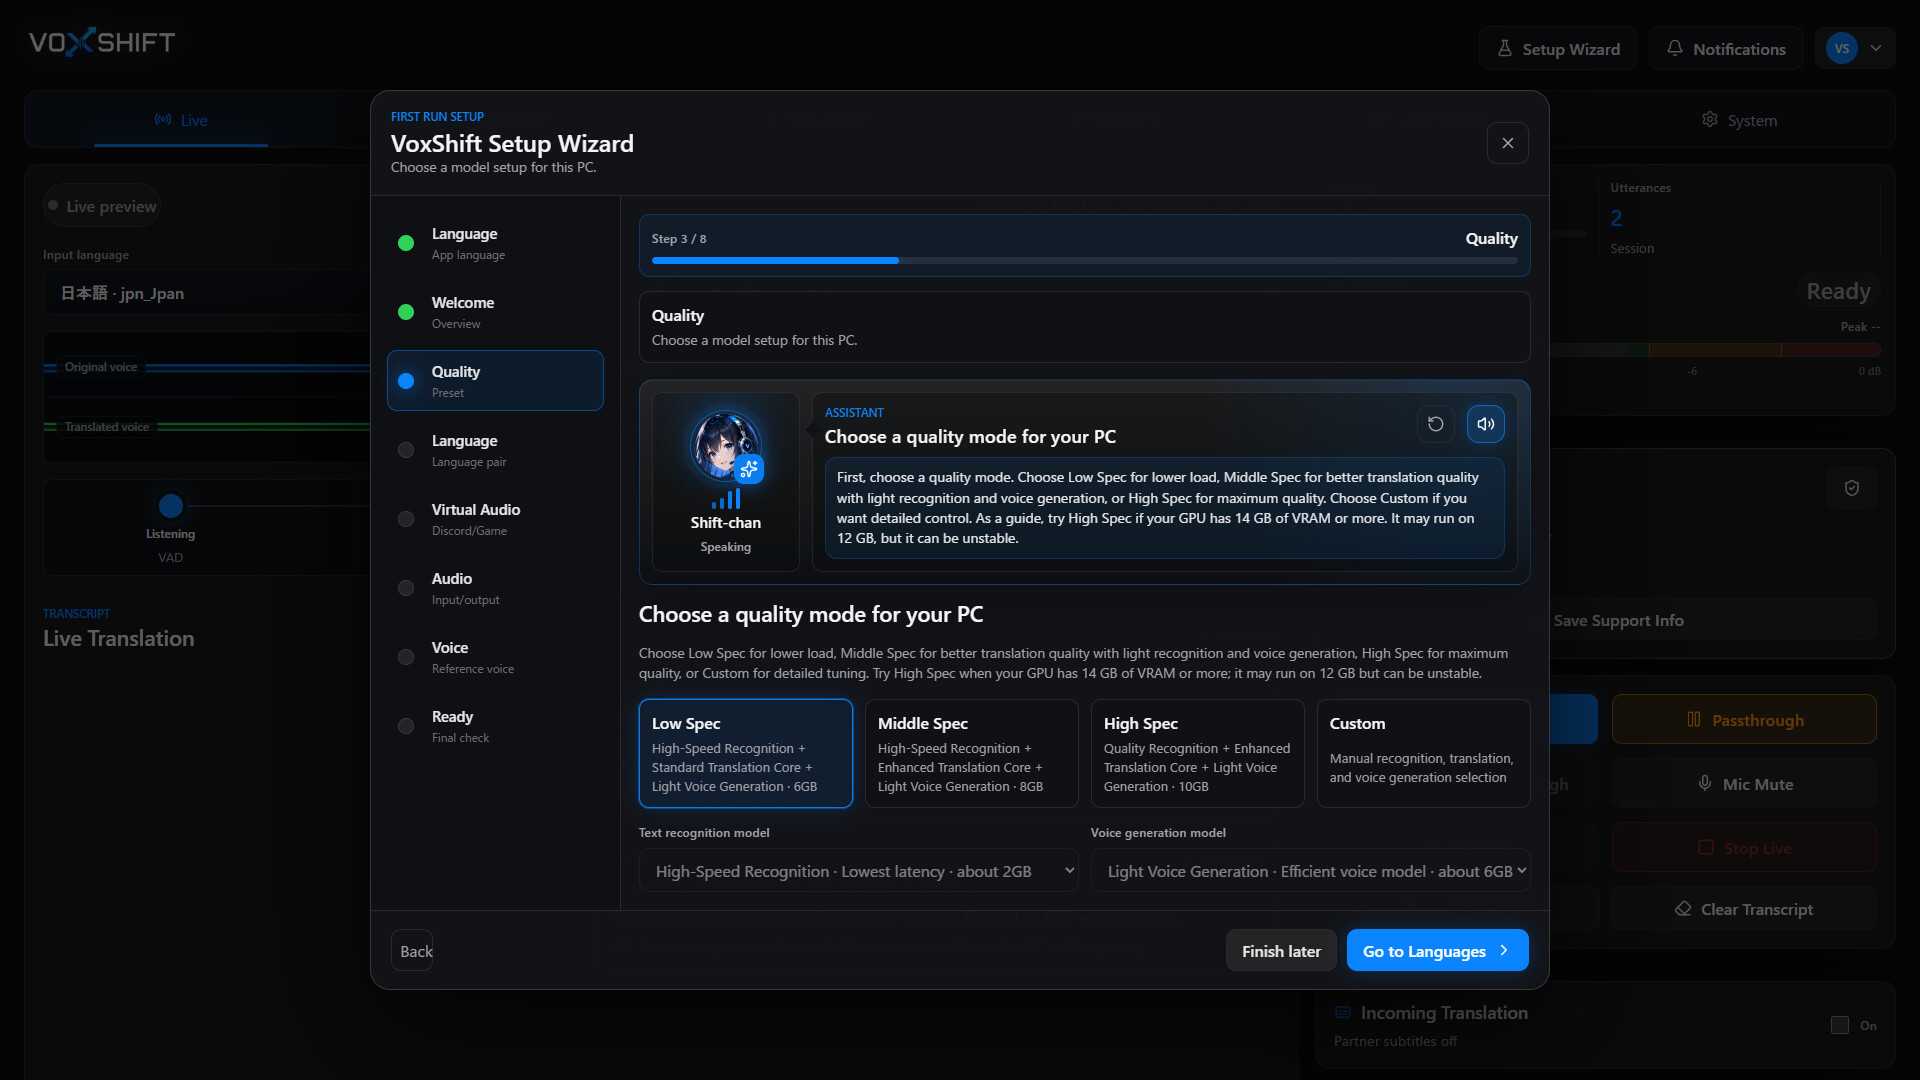Click the Setup Wizard header button

pos(1557,48)
